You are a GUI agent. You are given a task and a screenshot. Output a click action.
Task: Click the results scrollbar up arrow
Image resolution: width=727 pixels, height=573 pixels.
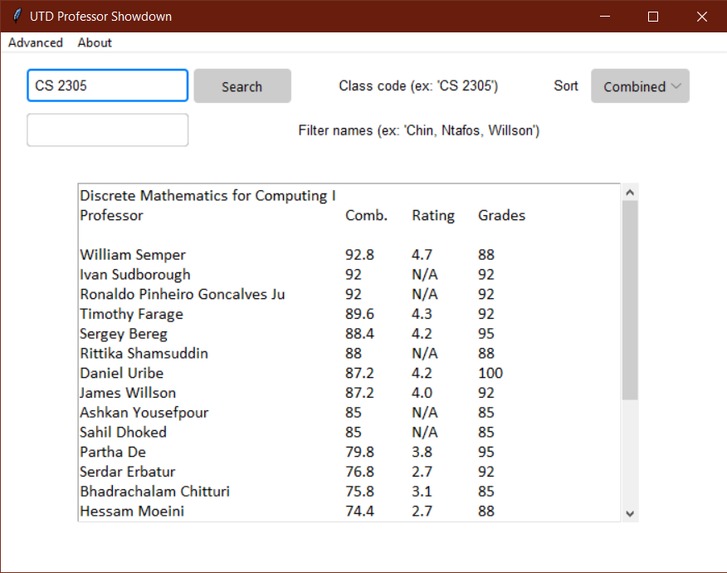coord(630,192)
